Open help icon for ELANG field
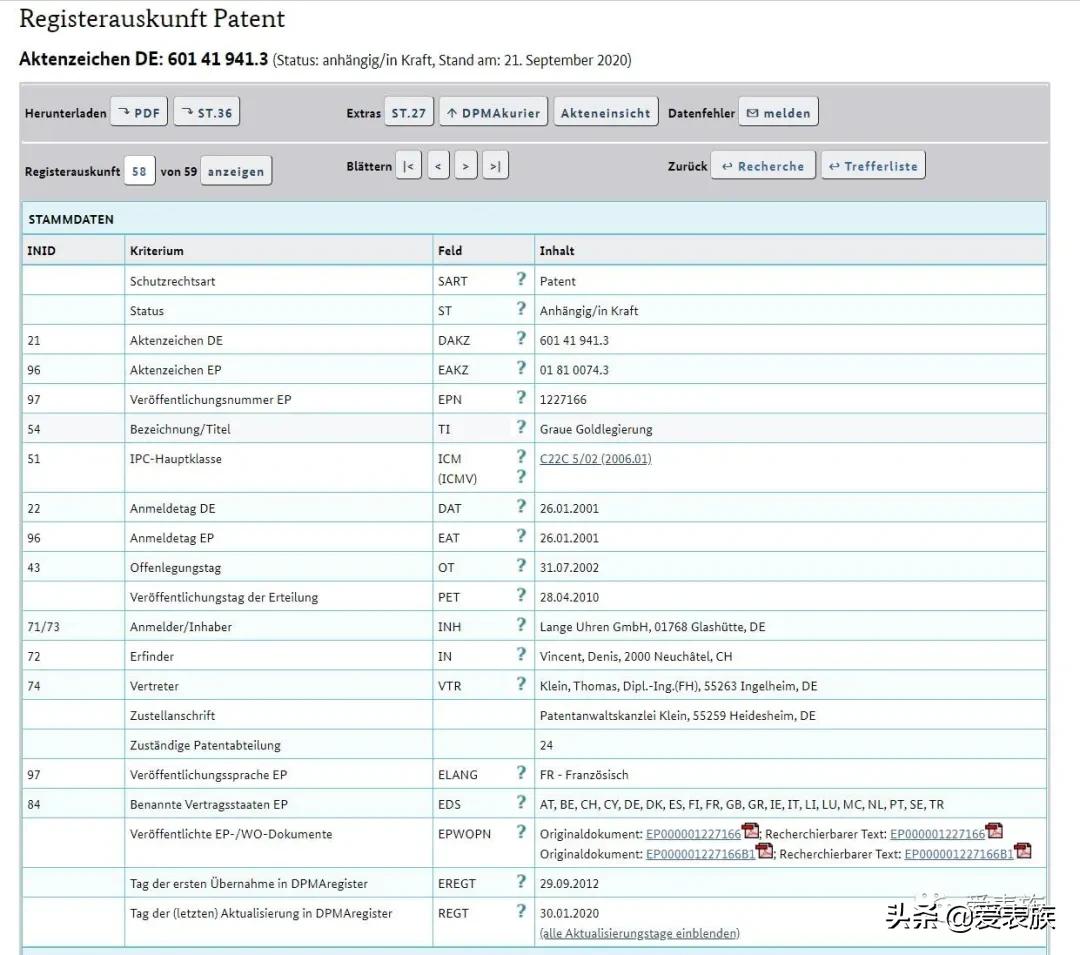 (x=521, y=773)
